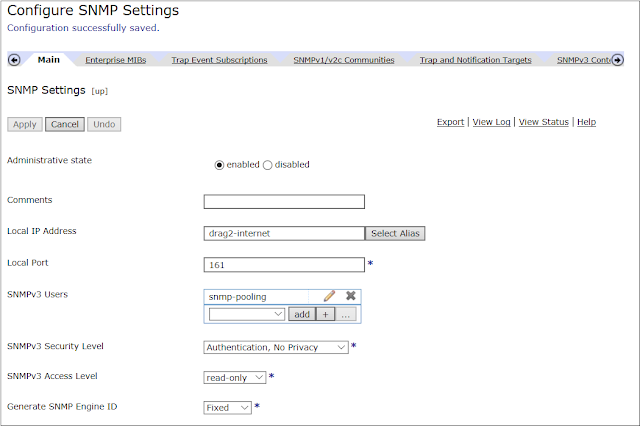Expand the SNMPv3 Security Level dropdown
This screenshot has height=426, width=640.
click(276, 347)
